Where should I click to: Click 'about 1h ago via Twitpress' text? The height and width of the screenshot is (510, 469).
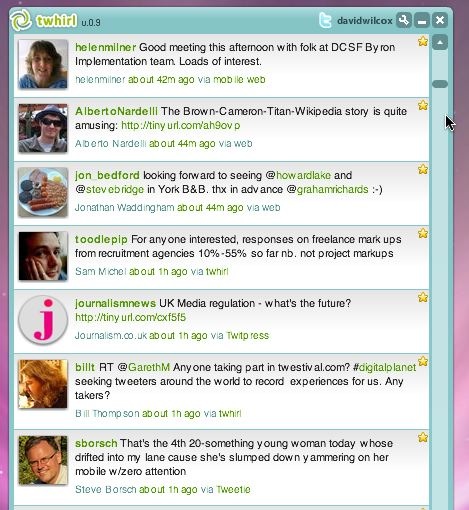point(209,335)
